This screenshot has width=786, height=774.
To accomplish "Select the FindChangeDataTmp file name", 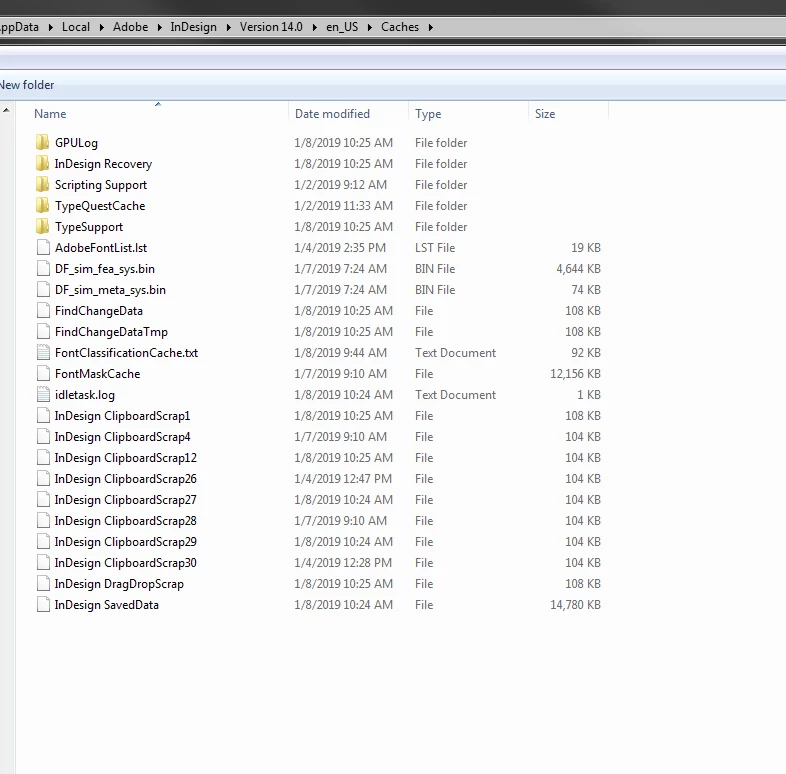I will click(111, 332).
